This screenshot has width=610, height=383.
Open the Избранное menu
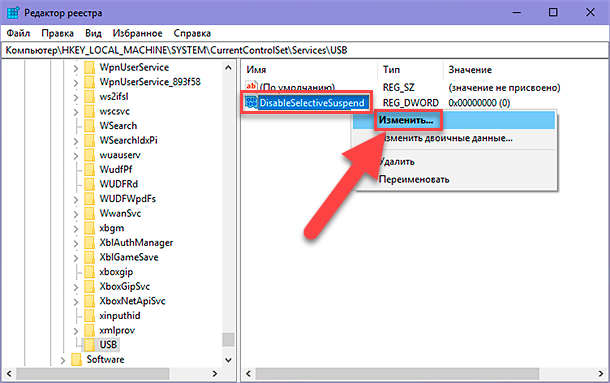(137, 33)
